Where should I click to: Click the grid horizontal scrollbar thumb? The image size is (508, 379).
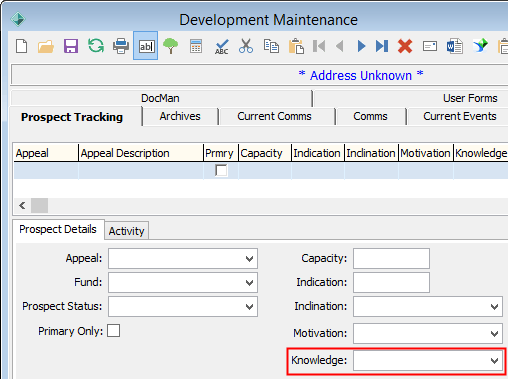(x=39, y=205)
